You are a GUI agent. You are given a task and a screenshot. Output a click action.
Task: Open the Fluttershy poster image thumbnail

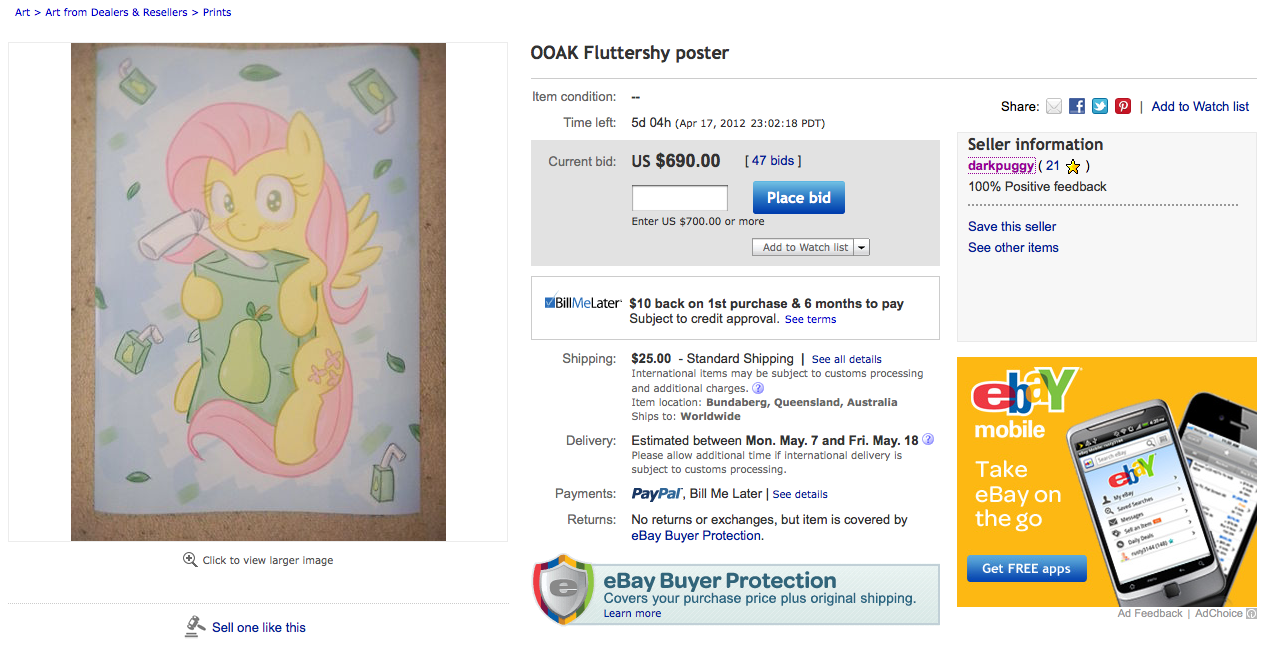pos(258,292)
